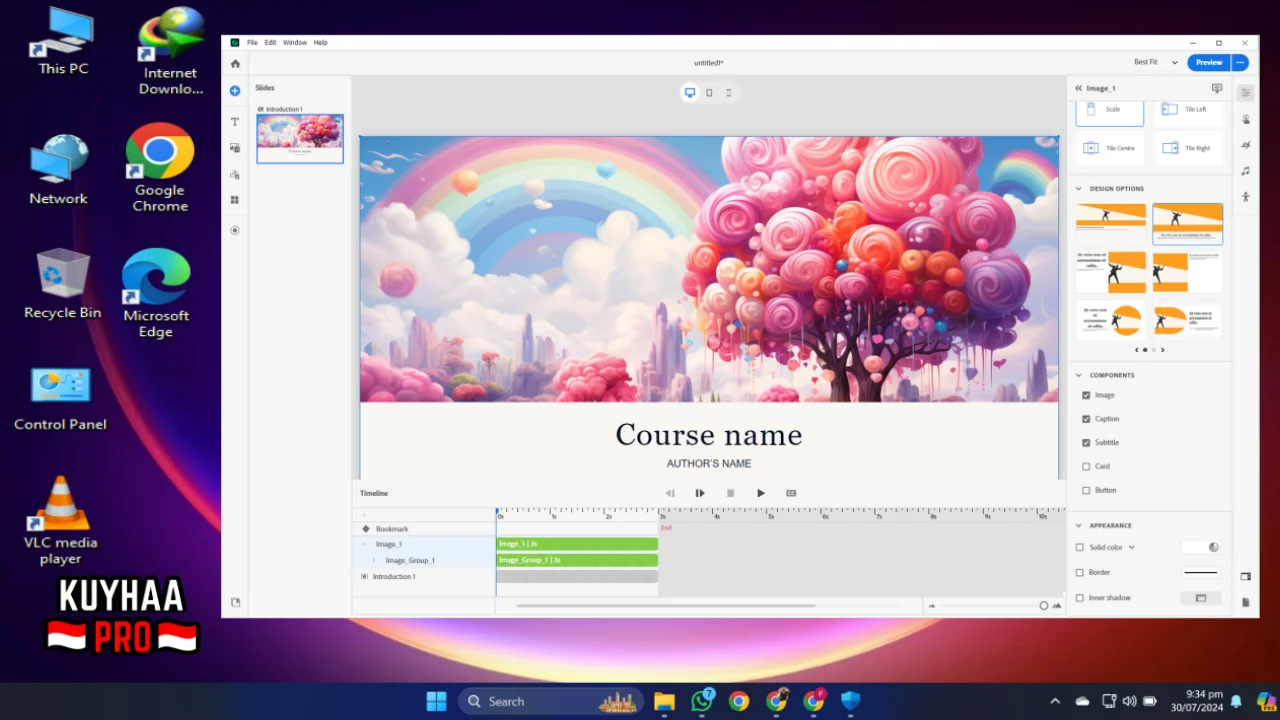1280x720 pixels.
Task: Click the timeline zoom slider handle
Action: tap(1044, 605)
